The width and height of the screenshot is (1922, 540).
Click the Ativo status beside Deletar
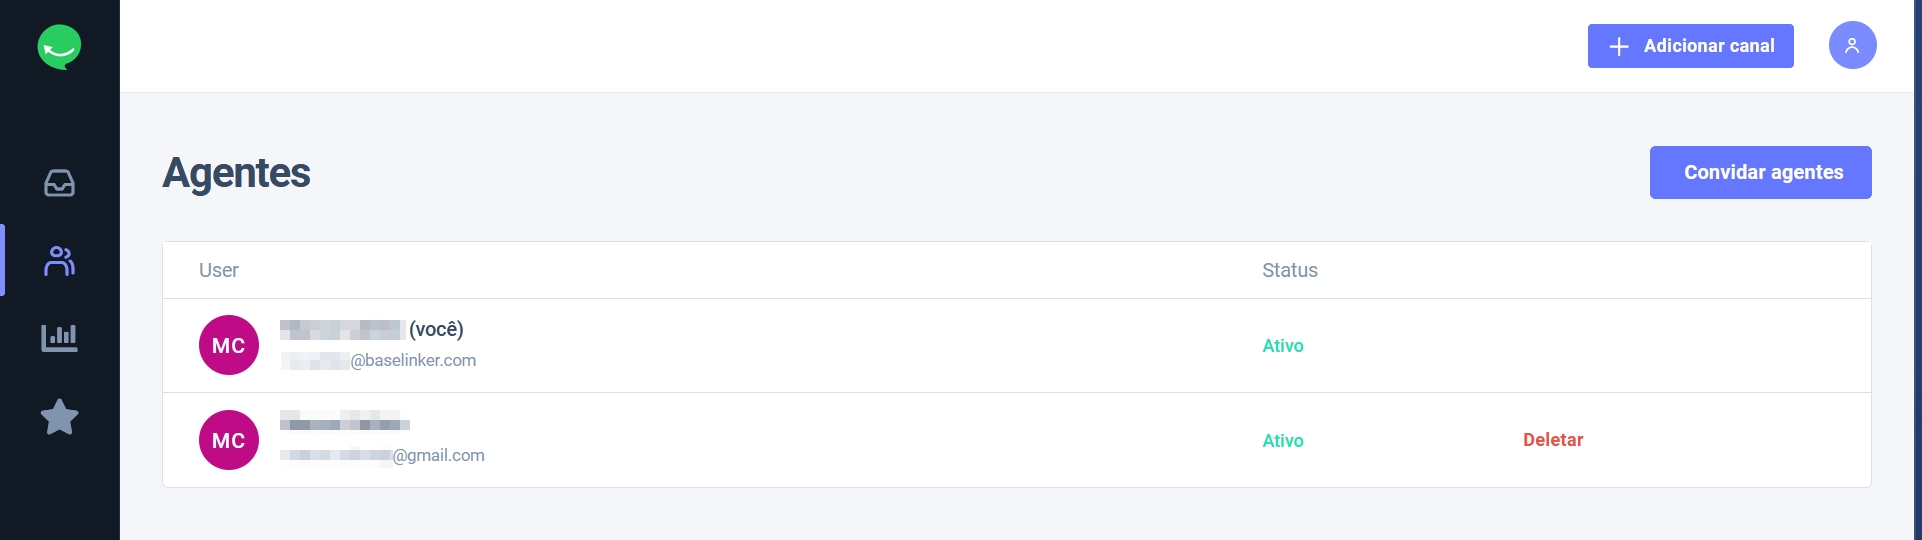(1282, 441)
